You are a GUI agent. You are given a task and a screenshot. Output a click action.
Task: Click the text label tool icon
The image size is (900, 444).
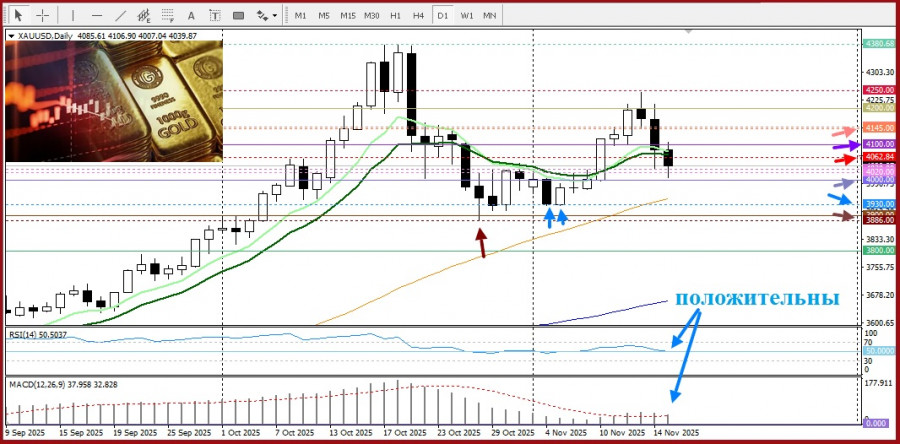215,16
